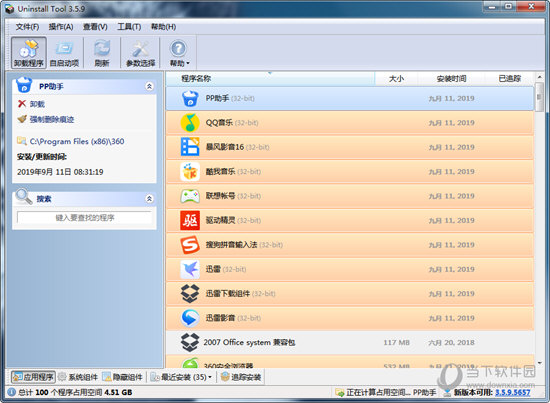
Task: Collapse the 搜索 panel
Action: (149, 199)
